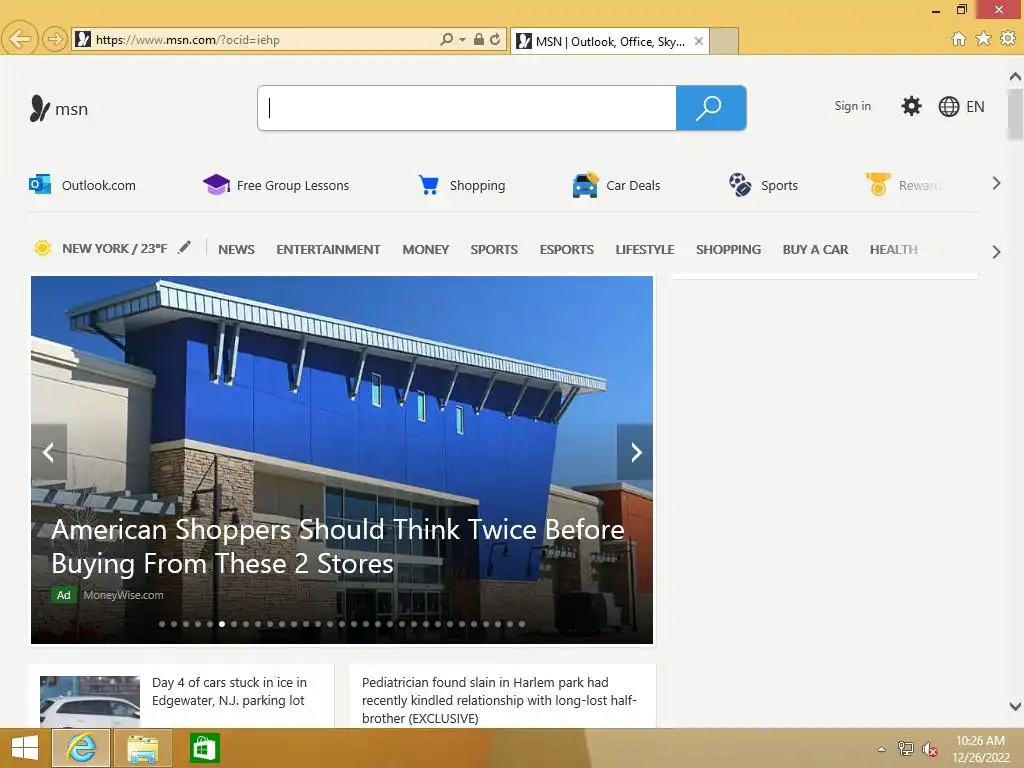The height and width of the screenshot is (768, 1024).
Task: Expand the category menu with right chevron
Action: 996,252
